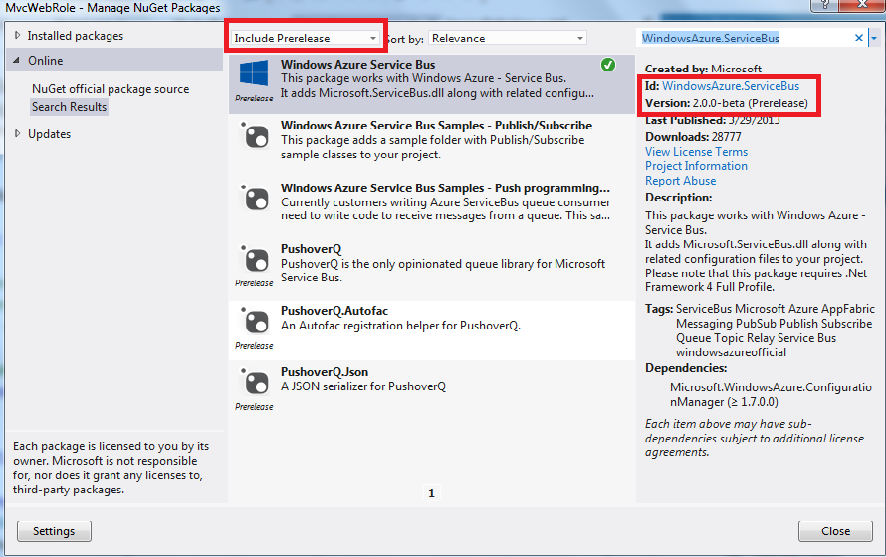Click the Created by: Microsoft text
886x557 pixels.
(703, 69)
